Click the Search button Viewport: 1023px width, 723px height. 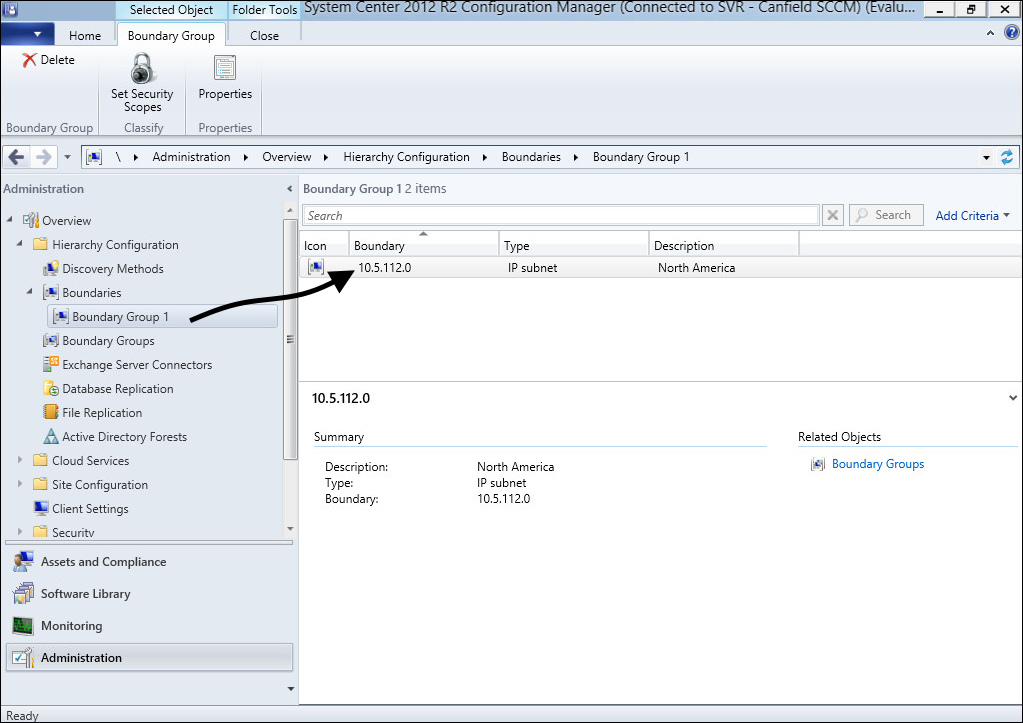point(886,215)
